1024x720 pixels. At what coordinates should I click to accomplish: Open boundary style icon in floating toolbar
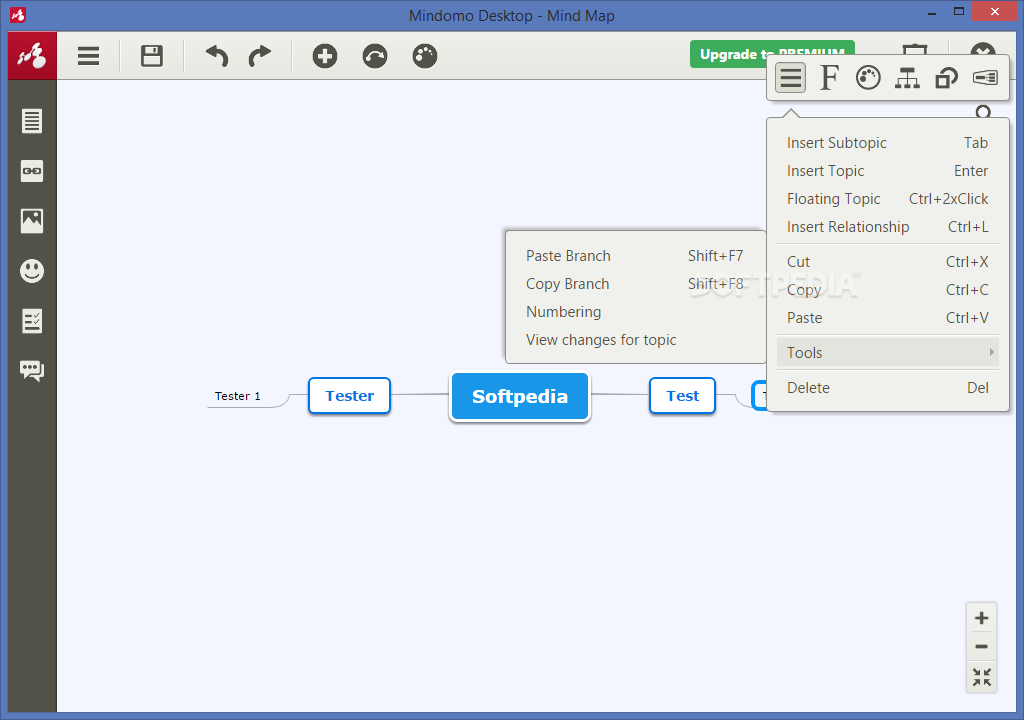[985, 78]
